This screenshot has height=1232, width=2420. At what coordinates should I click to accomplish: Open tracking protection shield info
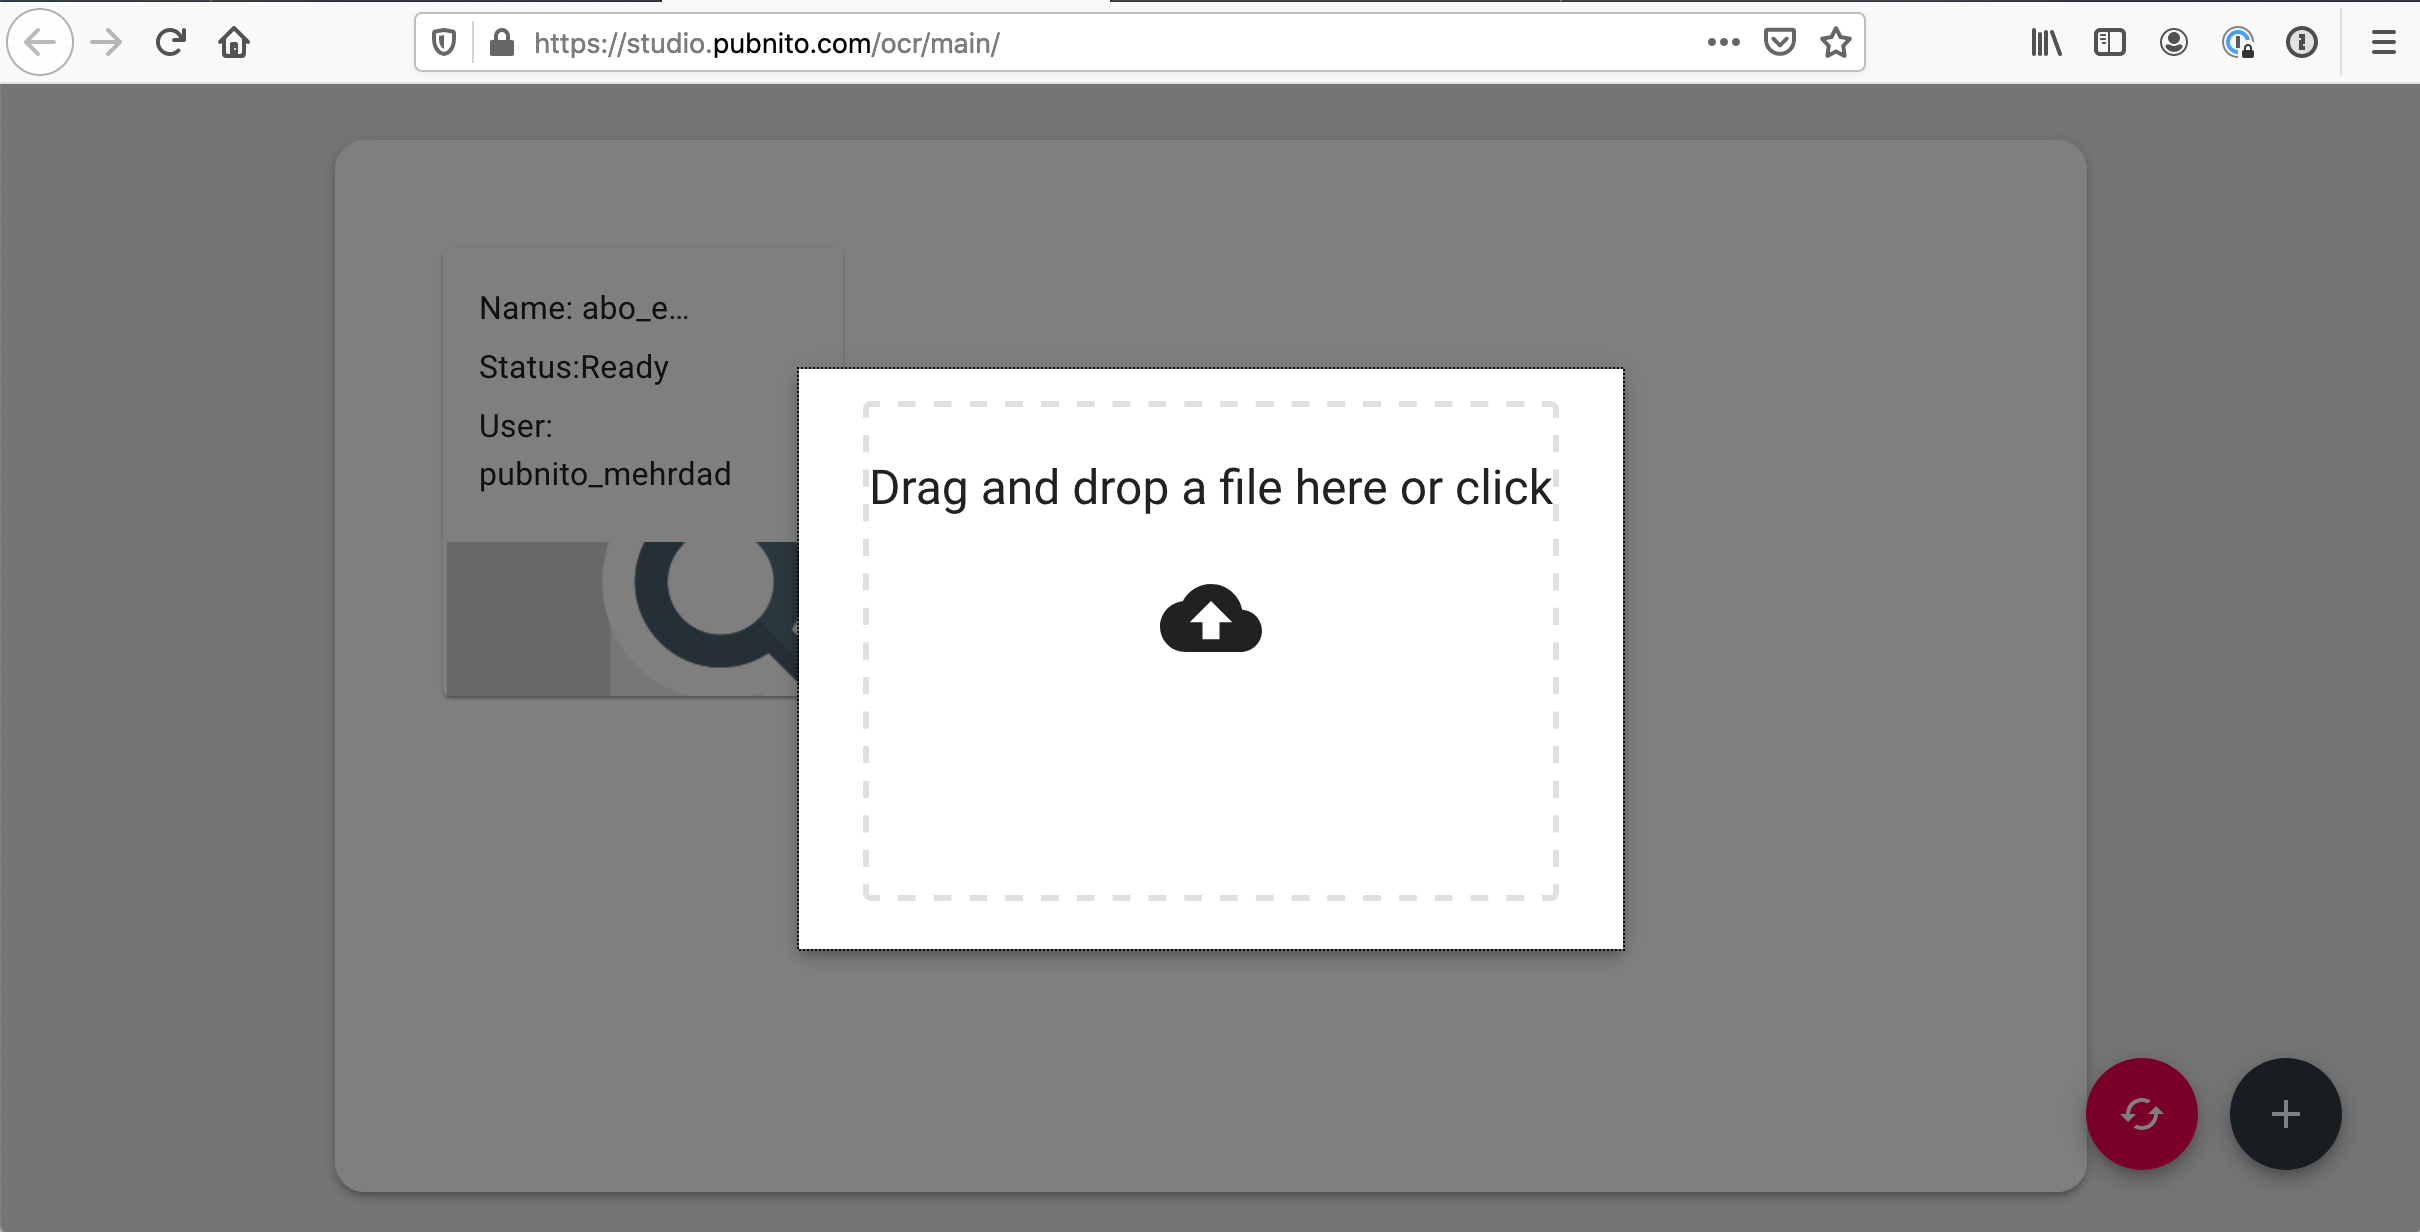click(444, 42)
